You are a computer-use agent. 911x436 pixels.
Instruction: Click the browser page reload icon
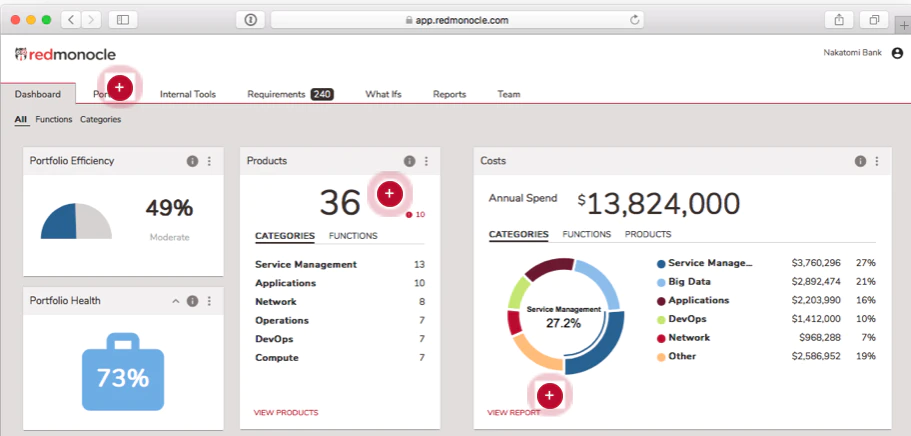pos(634,20)
